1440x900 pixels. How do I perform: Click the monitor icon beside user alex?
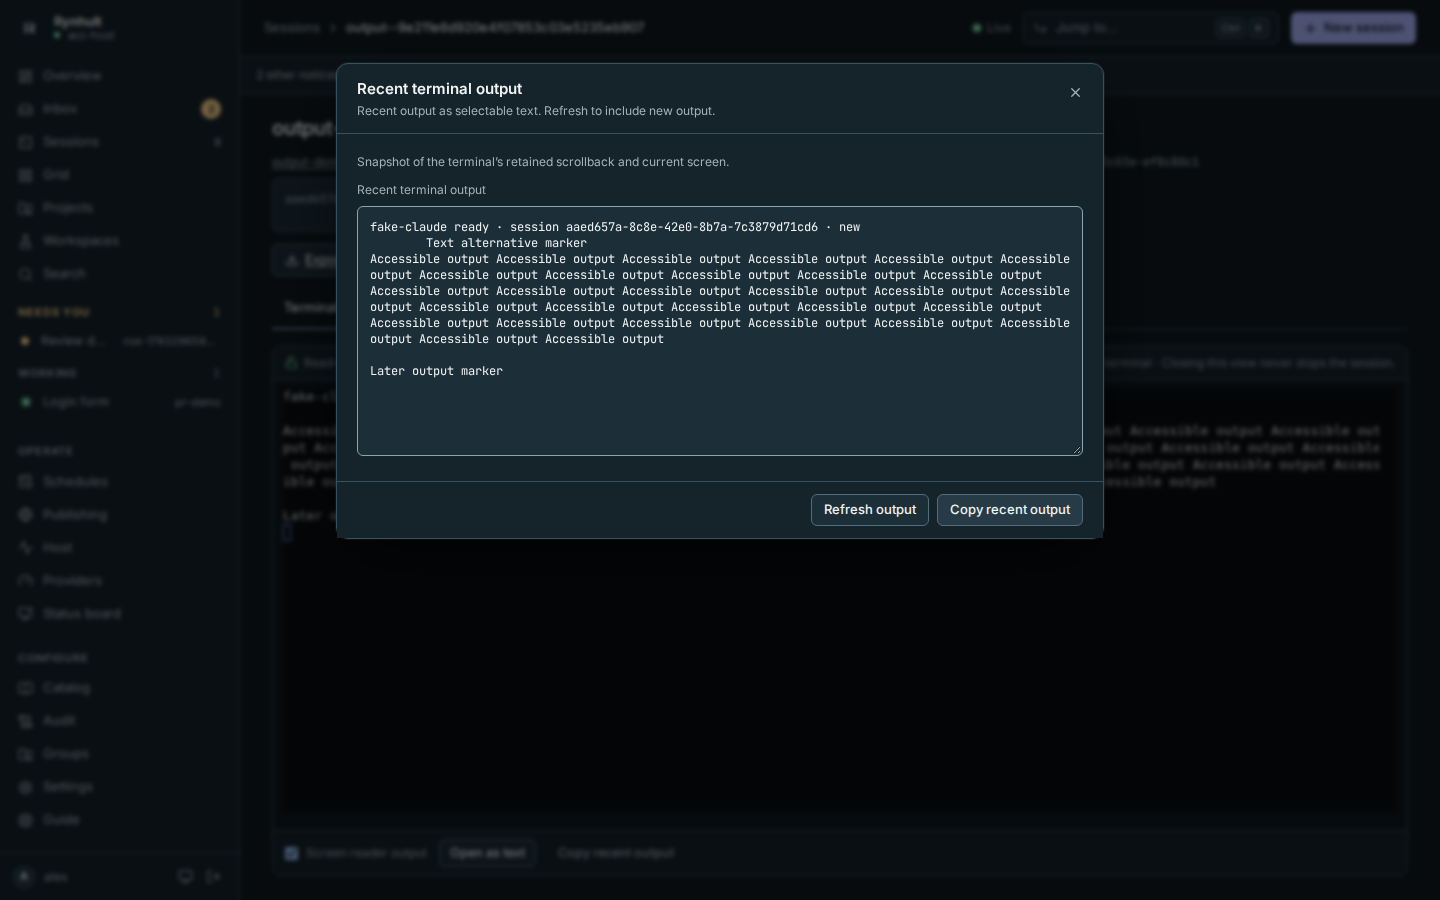coord(185,877)
